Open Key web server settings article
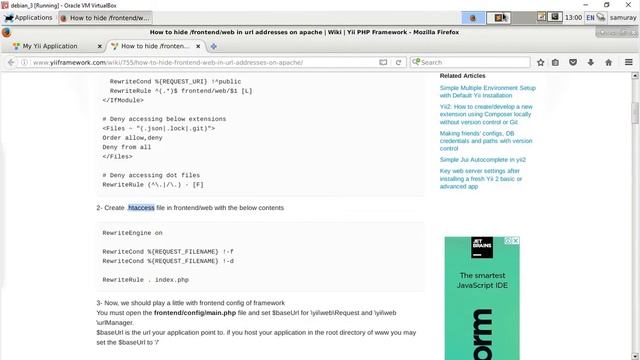The image size is (640, 360). (480, 178)
